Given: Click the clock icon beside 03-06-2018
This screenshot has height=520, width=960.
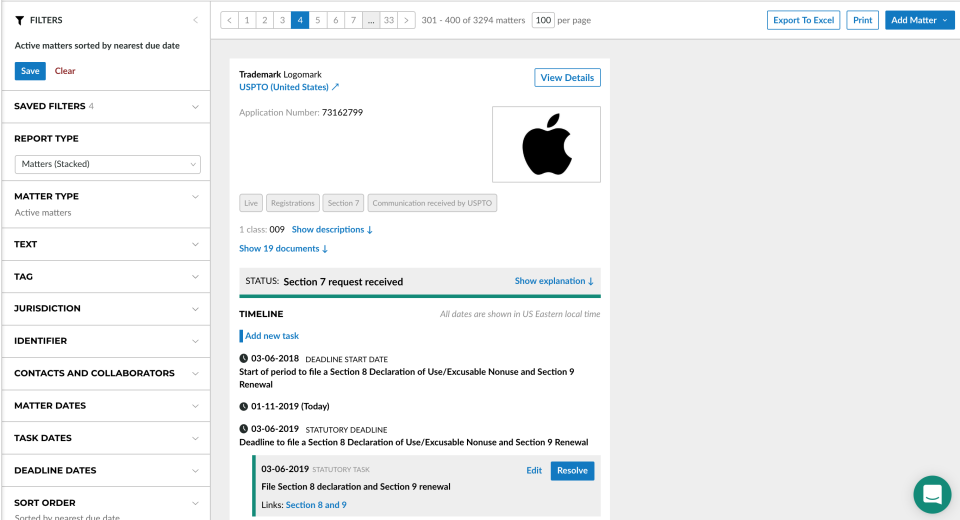Looking at the screenshot, I should pos(244,358).
